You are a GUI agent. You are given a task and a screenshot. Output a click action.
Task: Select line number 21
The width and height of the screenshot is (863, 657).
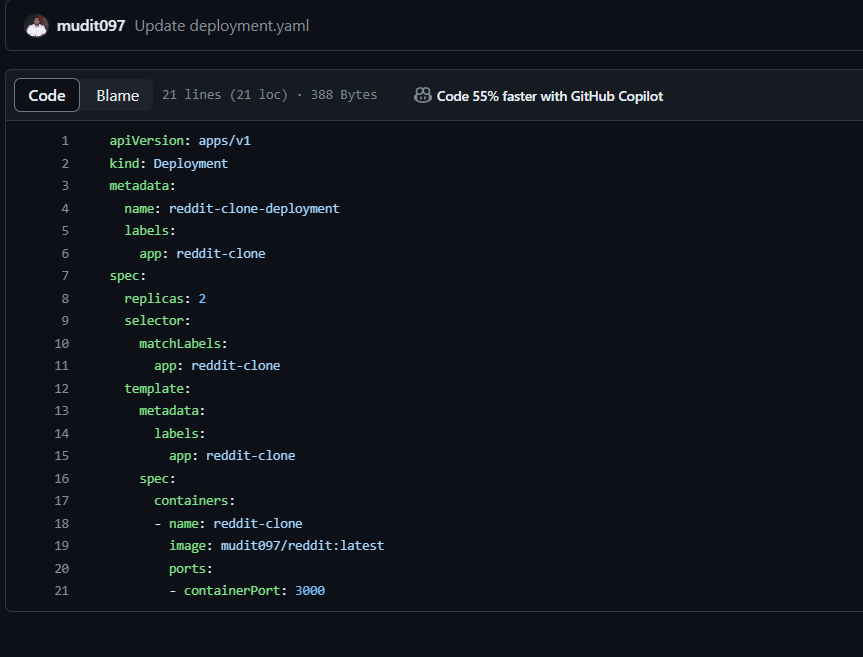click(62, 591)
